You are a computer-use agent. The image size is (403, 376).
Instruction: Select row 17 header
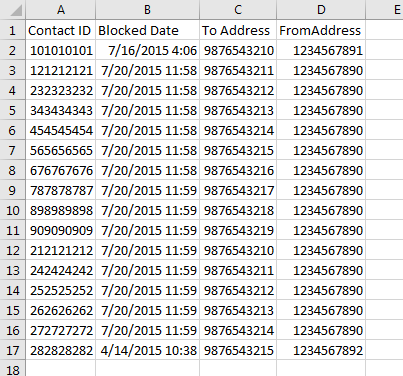[x=13, y=350]
